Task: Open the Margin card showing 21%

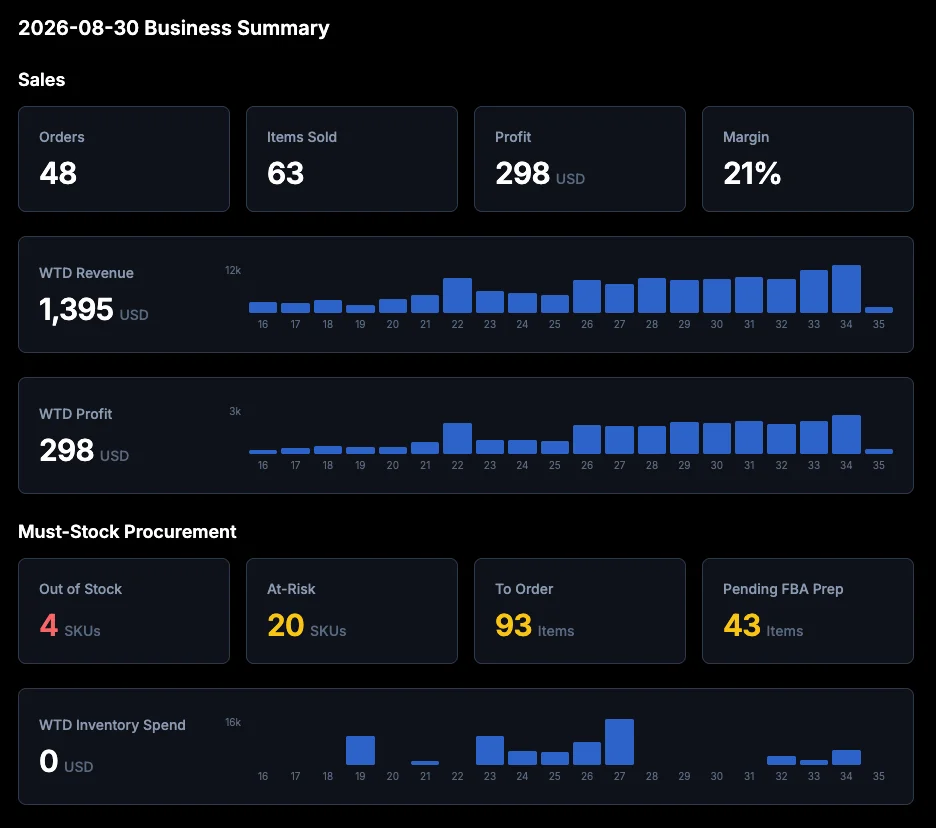Action: click(808, 159)
